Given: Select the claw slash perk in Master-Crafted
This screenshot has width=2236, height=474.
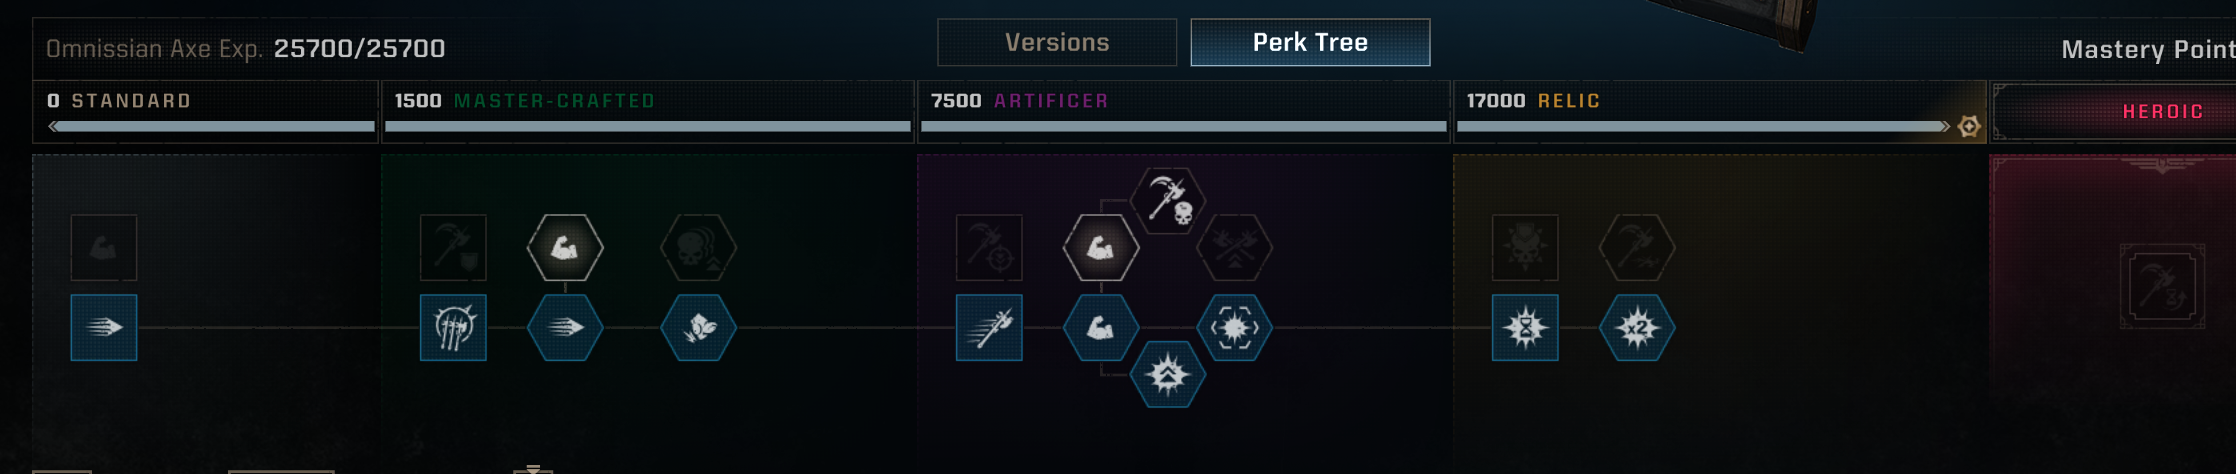Looking at the screenshot, I should pos(453,327).
